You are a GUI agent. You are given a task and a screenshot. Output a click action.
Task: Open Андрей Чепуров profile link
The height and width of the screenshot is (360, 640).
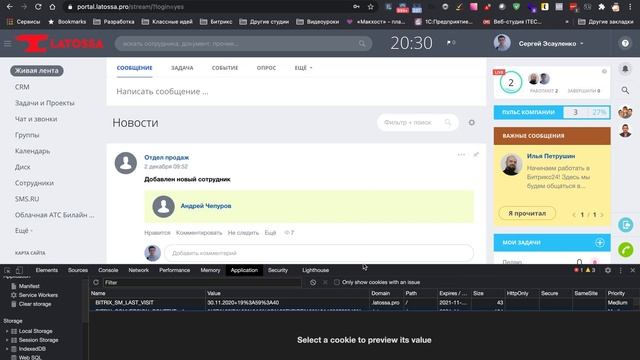tap(206, 206)
